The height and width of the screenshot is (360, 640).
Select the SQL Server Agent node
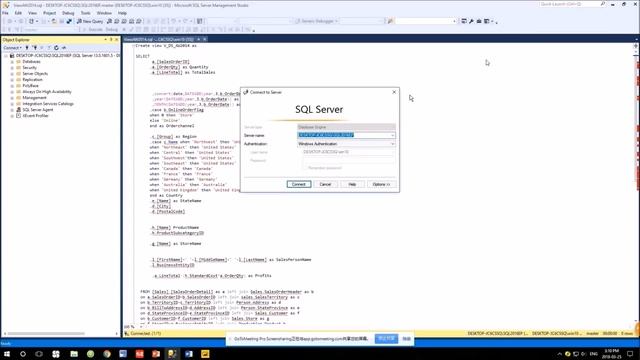coord(38,110)
